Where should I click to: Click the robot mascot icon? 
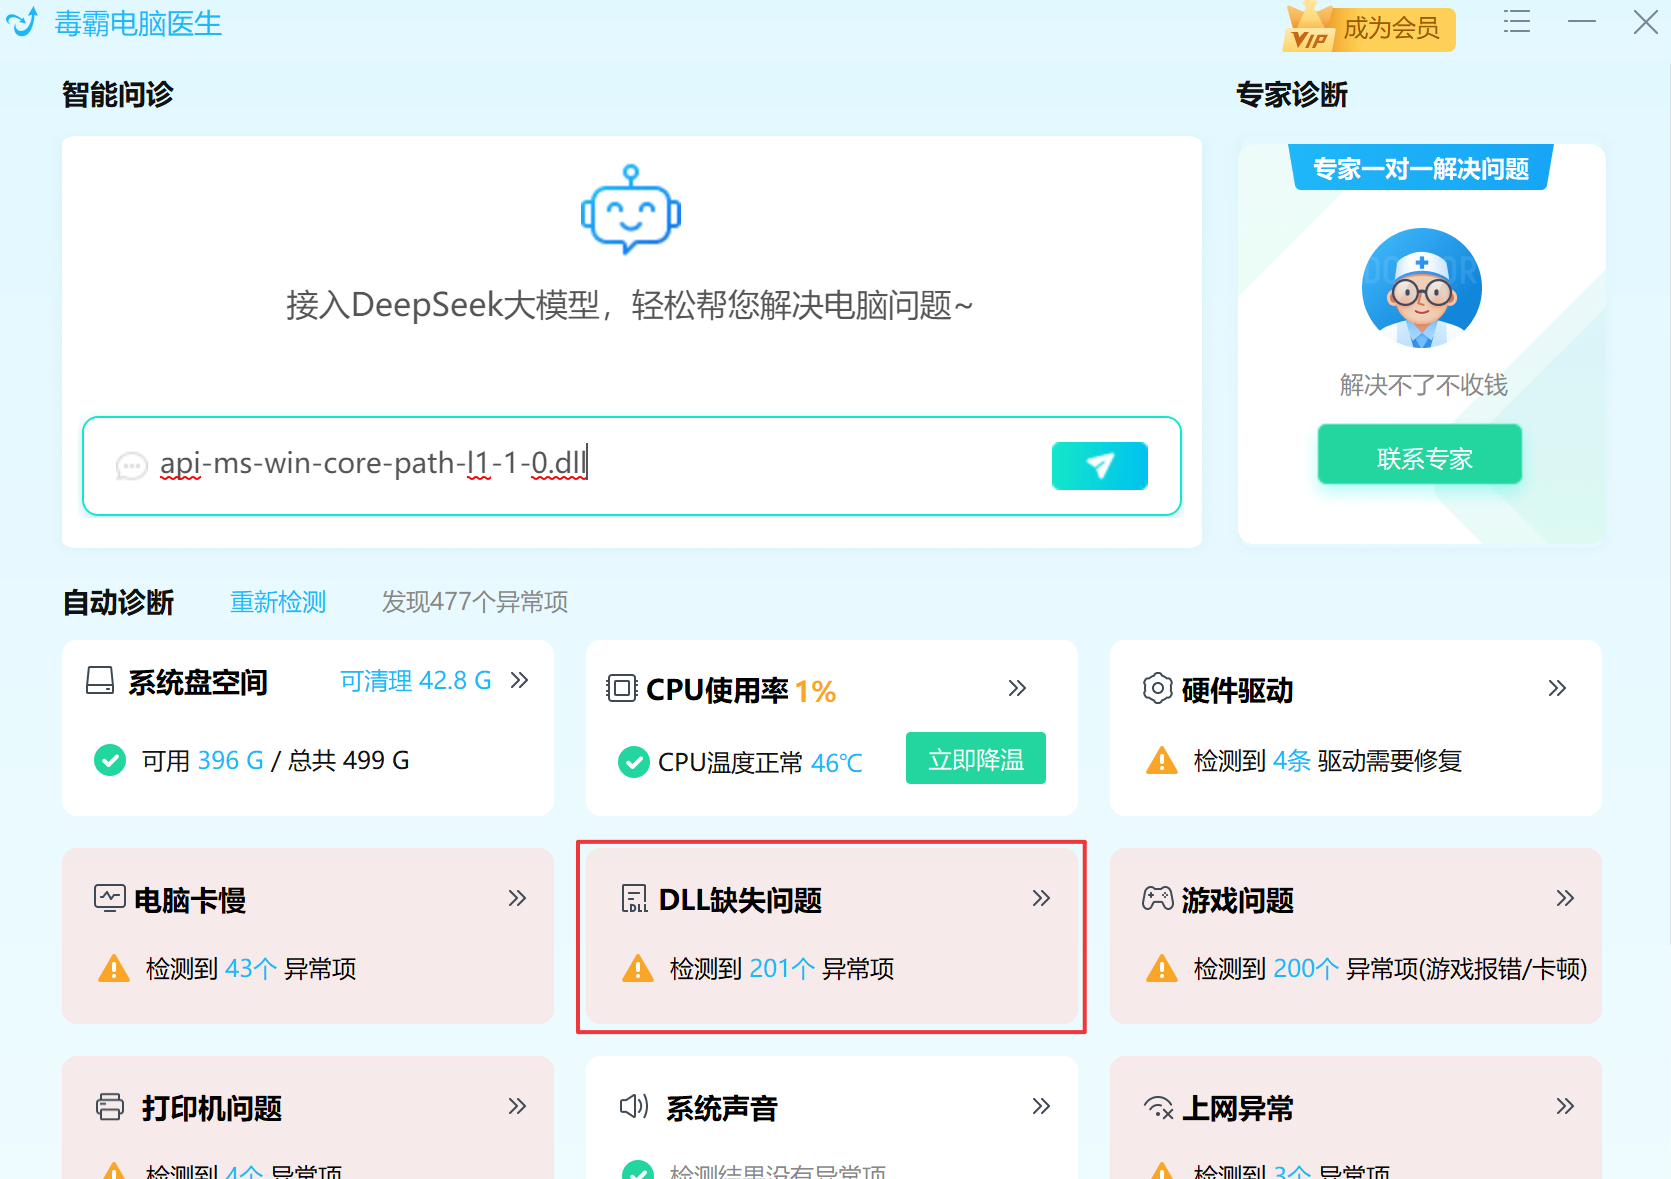(x=630, y=210)
